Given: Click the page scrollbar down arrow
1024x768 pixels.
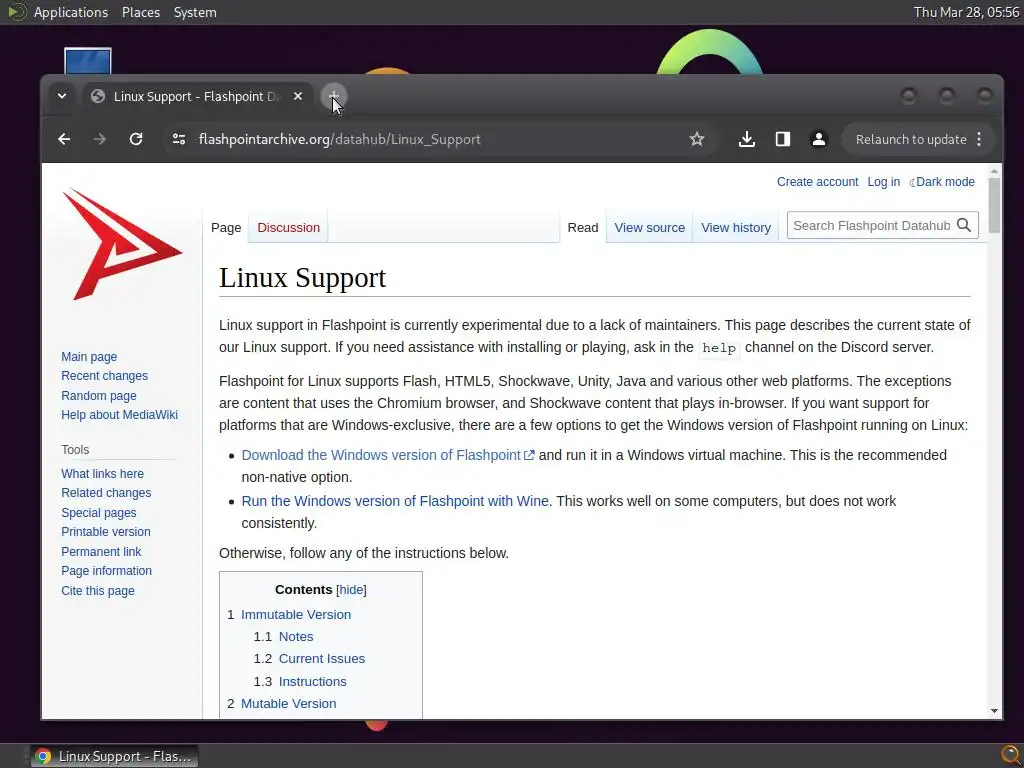Looking at the screenshot, I should [x=994, y=711].
